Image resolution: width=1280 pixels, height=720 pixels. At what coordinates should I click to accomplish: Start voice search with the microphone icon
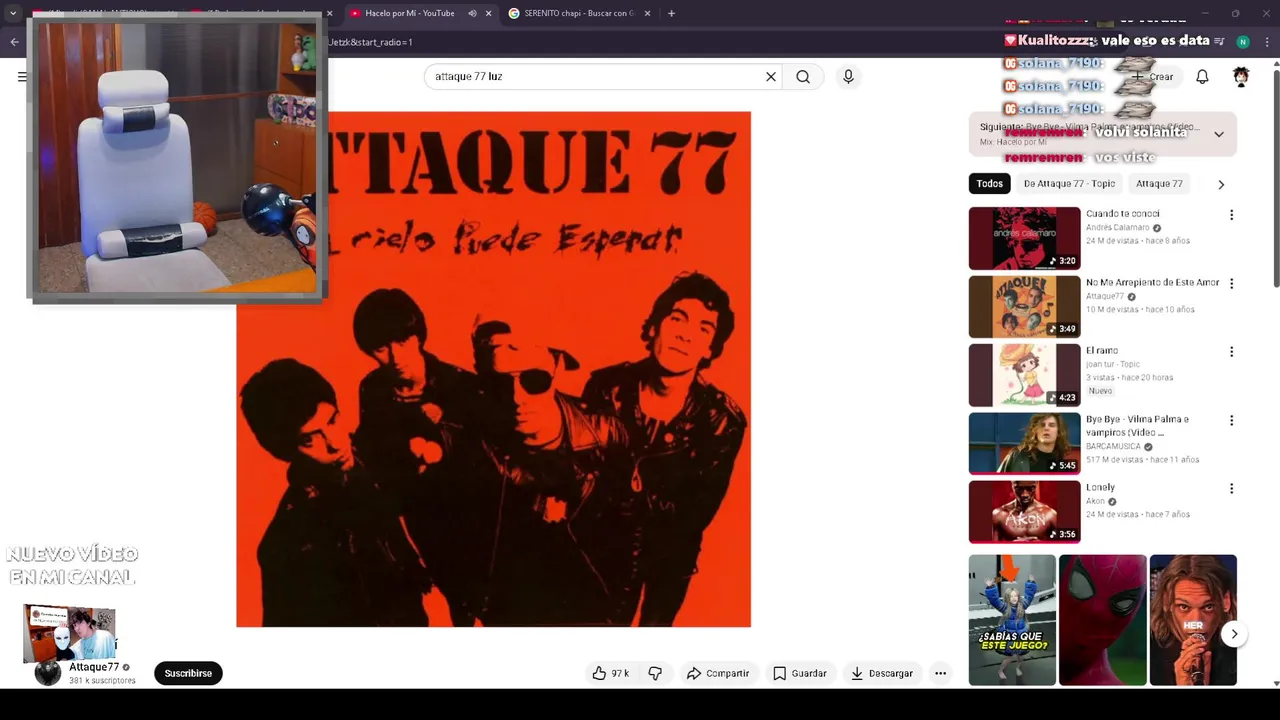pyautogui.click(x=848, y=77)
